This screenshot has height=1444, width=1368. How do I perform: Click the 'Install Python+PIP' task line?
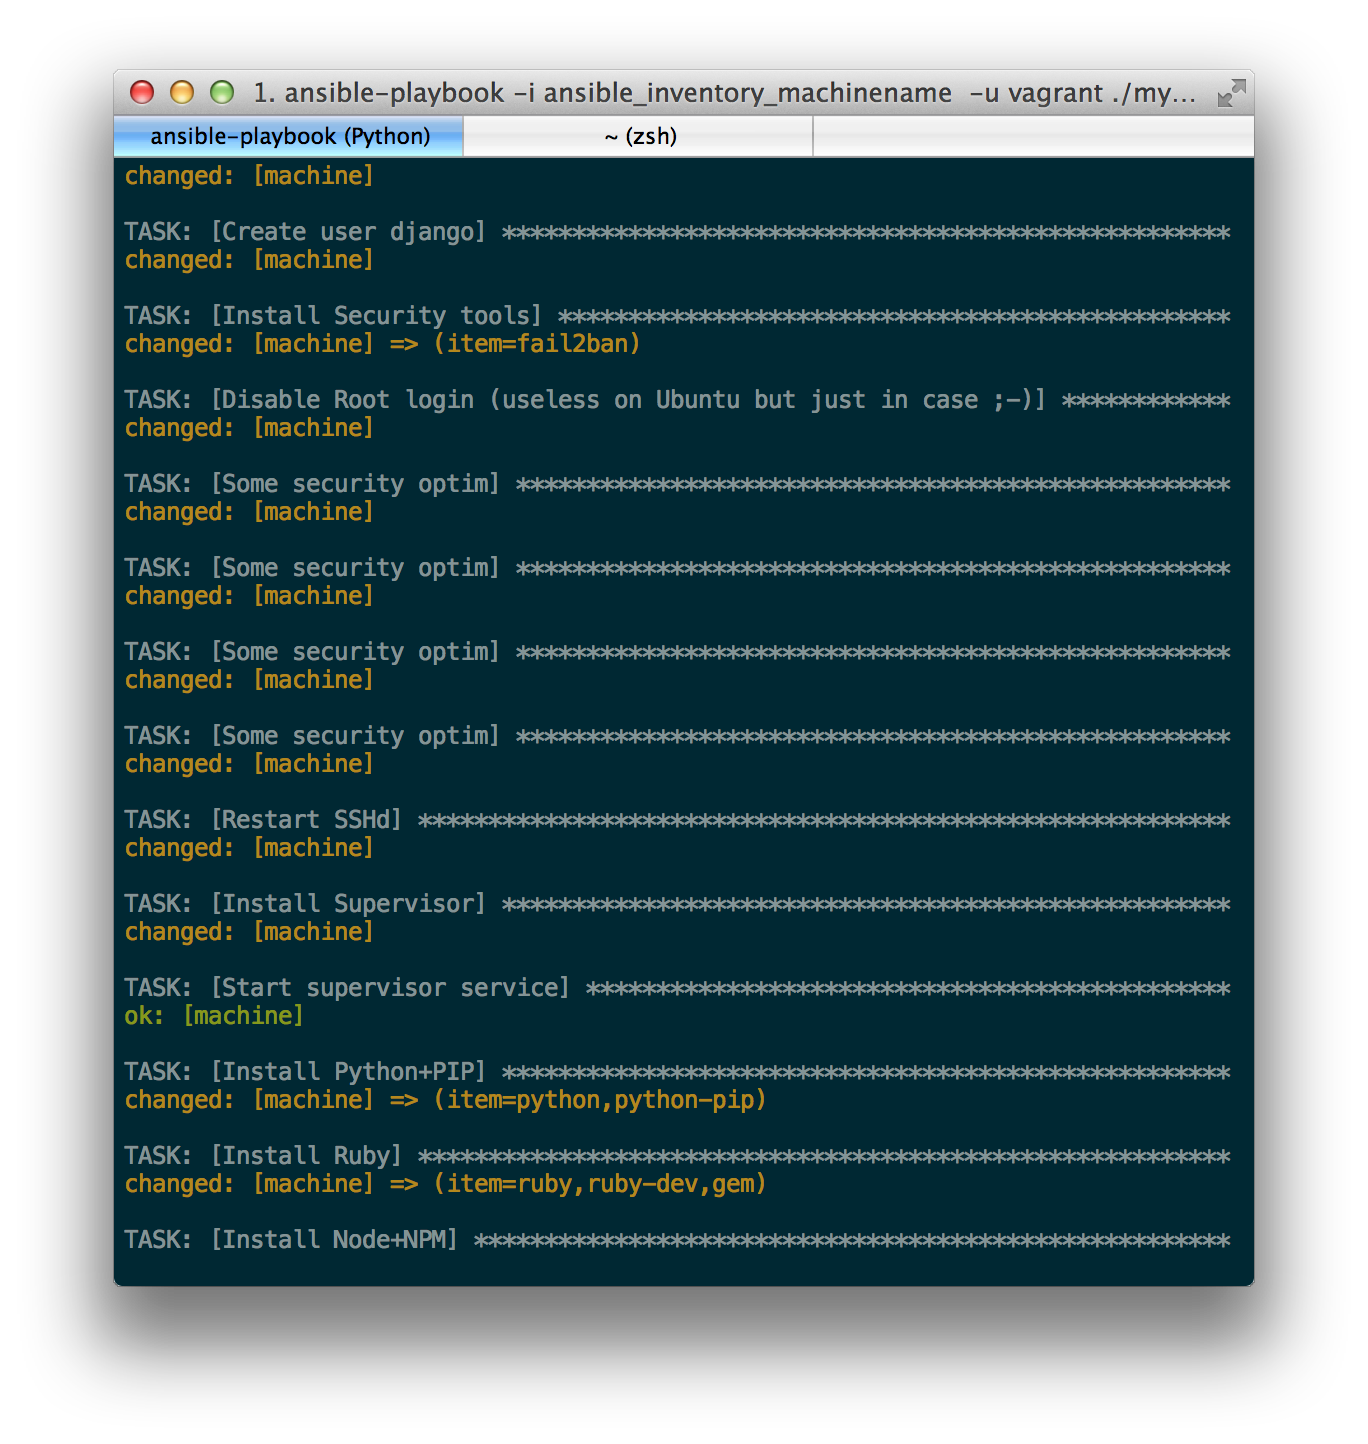point(305,1071)
